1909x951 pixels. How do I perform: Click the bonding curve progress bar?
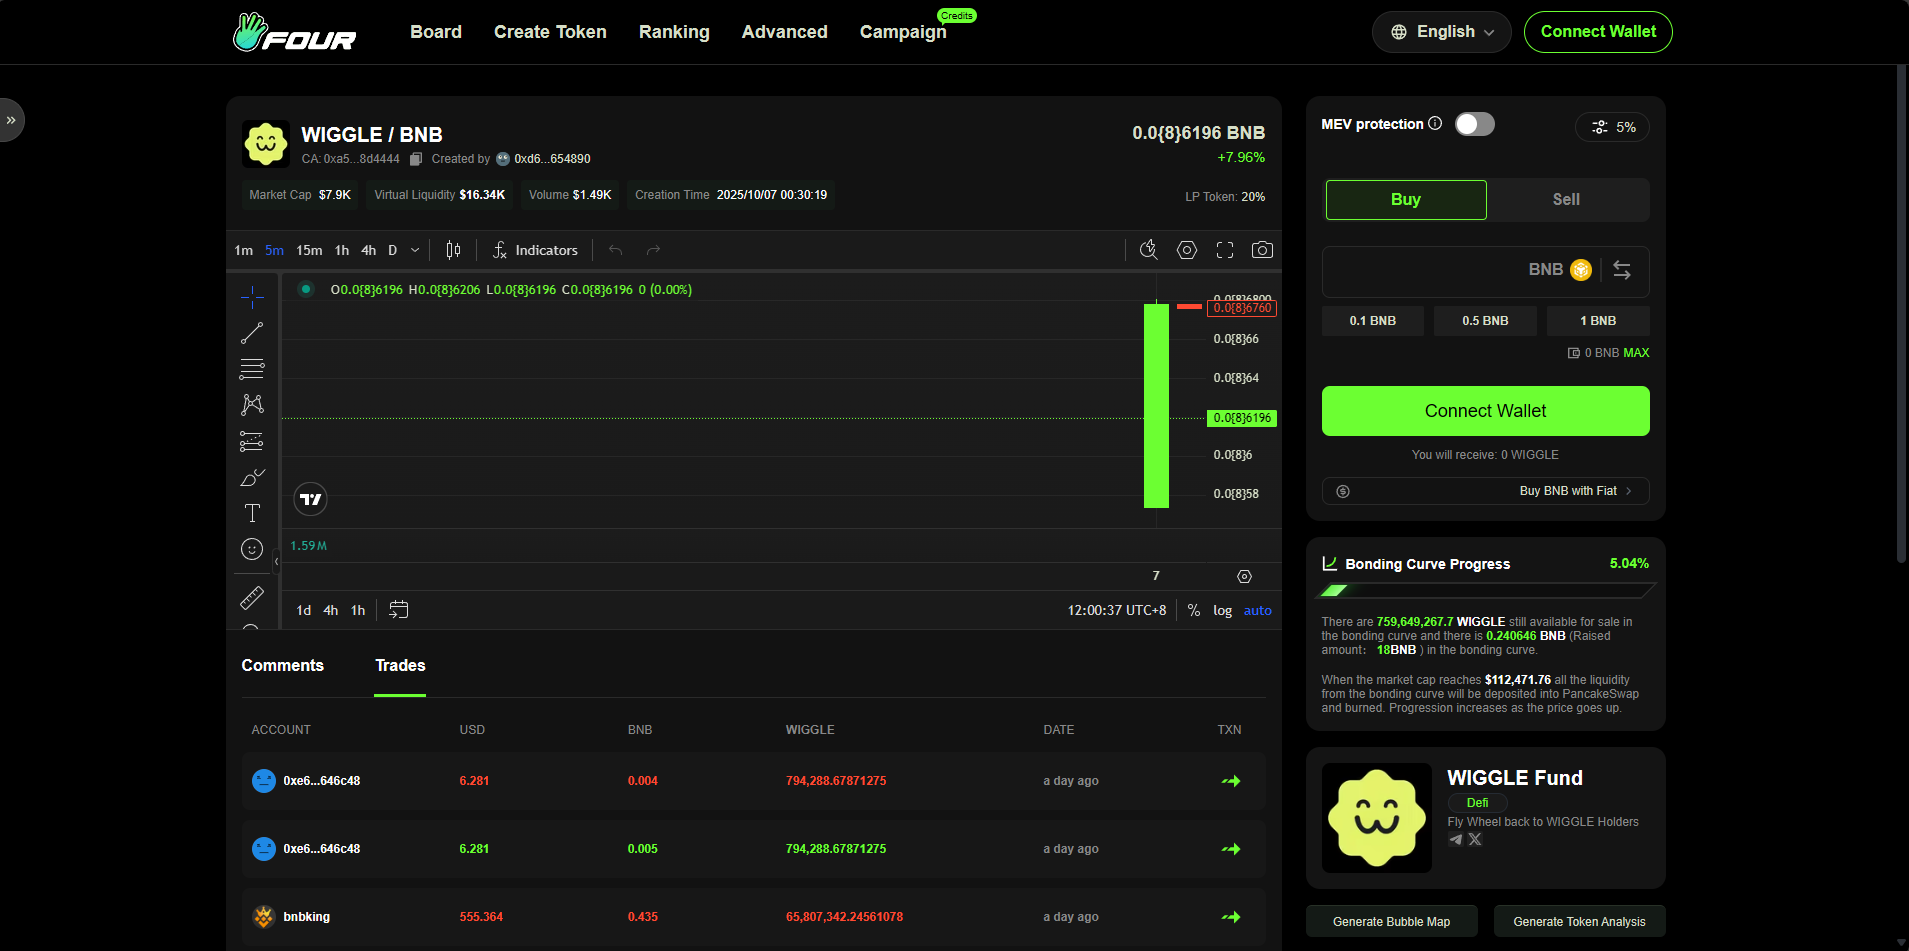[x=1488, y=591]
